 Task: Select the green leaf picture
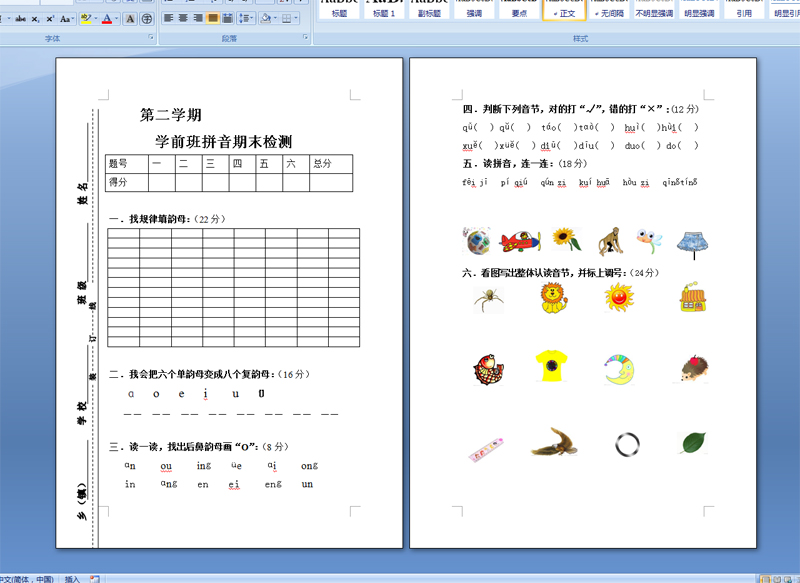(x=693, y=443)
